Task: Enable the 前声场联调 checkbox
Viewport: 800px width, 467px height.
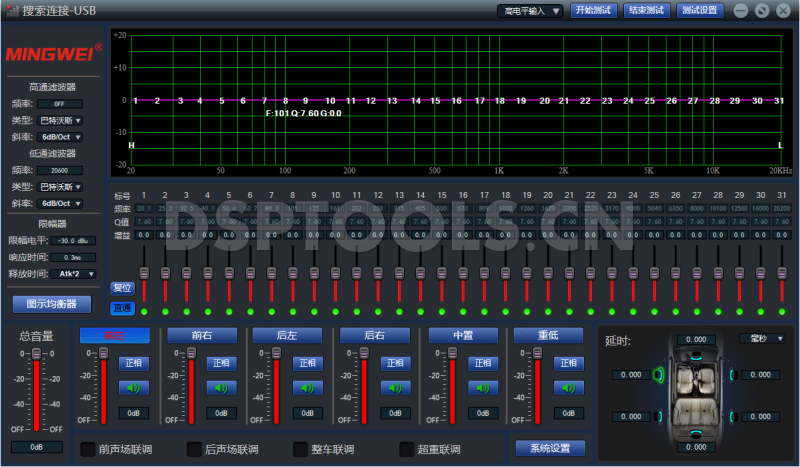Action: (88, 449)
